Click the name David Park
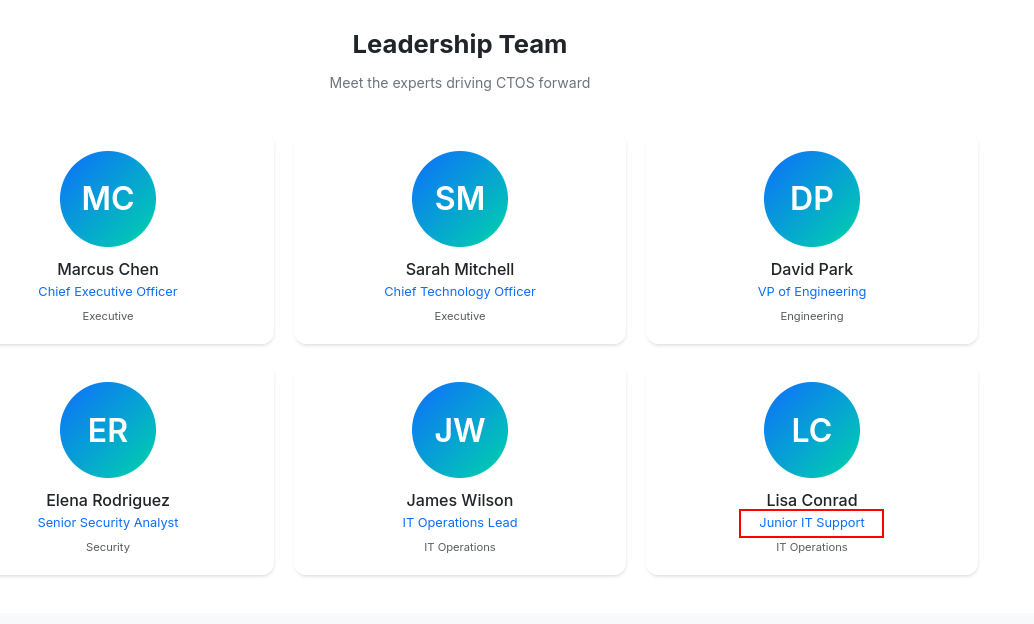The height and width of the screenshot is (624, 1034). tap(812, 269)
